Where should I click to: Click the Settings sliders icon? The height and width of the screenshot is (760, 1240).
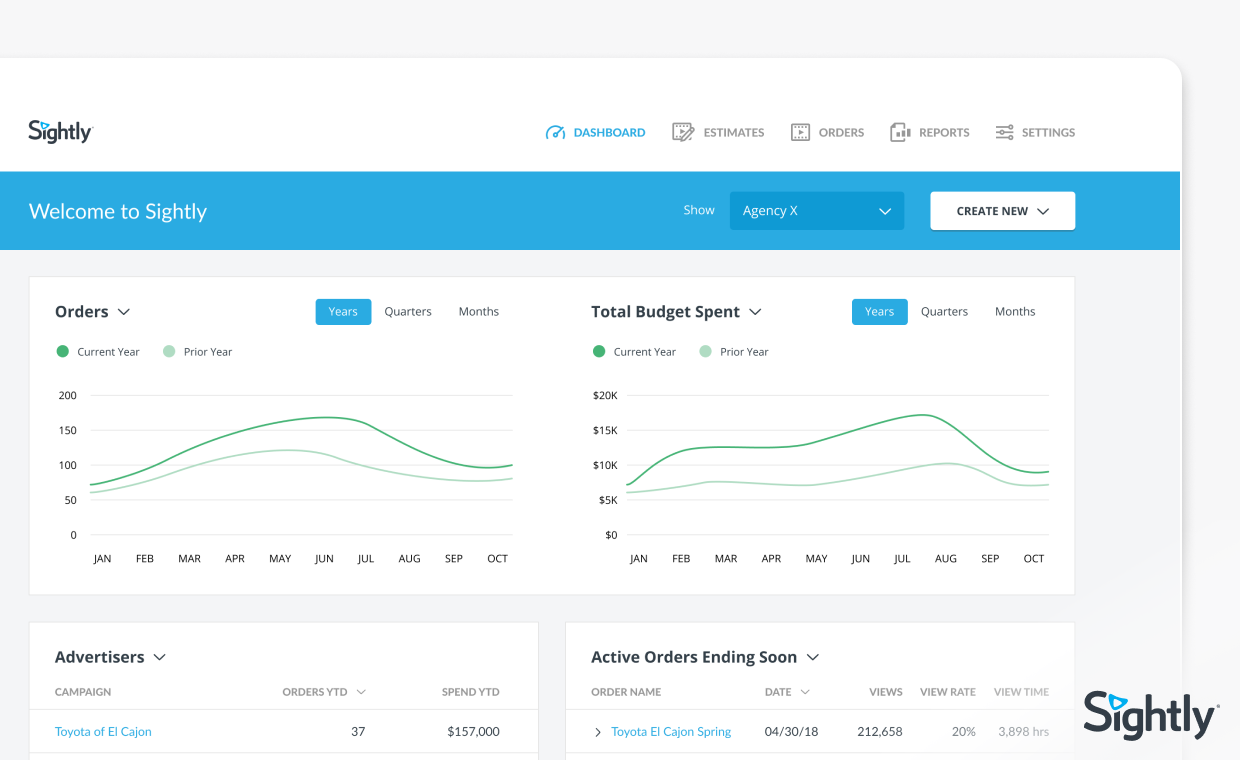(x=1004, y=132)
